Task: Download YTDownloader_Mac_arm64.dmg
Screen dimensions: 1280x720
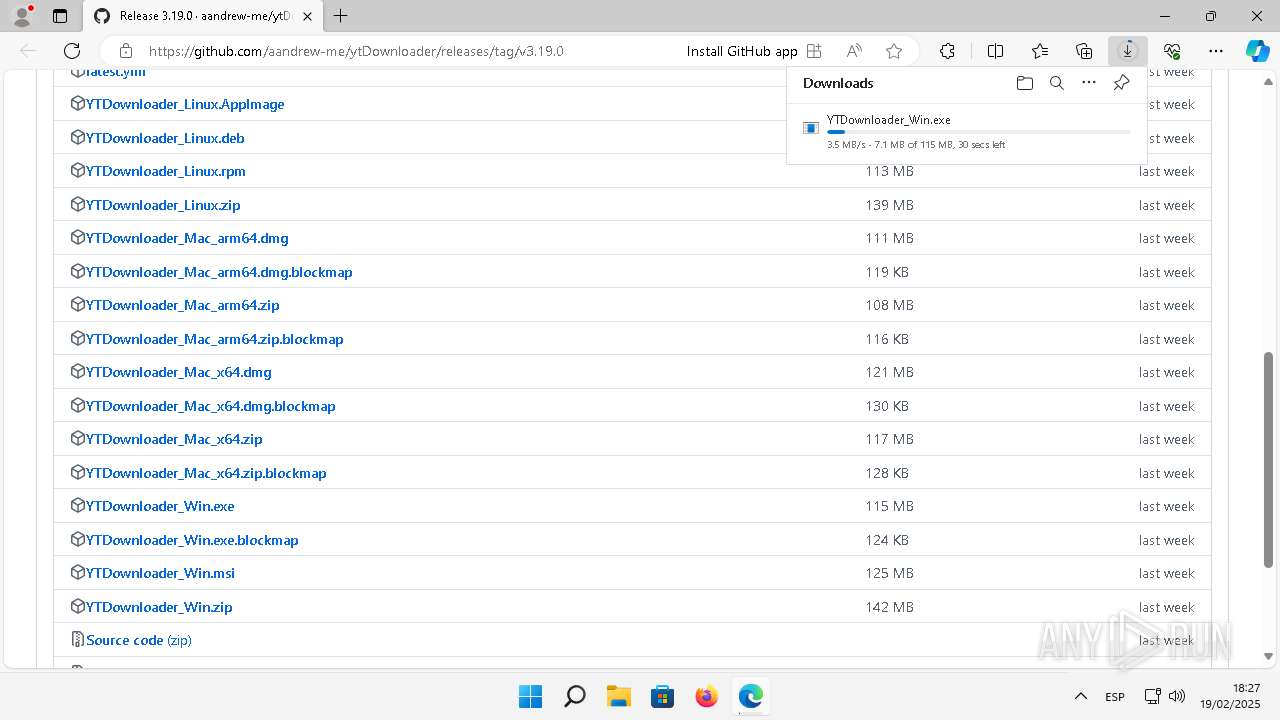Action: click(187, 238)
